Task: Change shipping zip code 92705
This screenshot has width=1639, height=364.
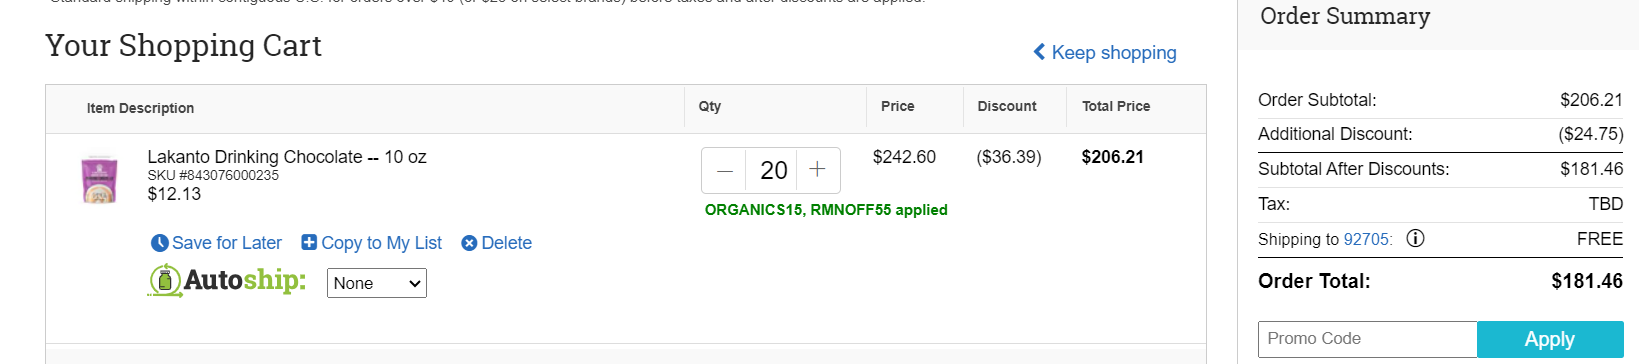Action: click(x=1368, y=239)
